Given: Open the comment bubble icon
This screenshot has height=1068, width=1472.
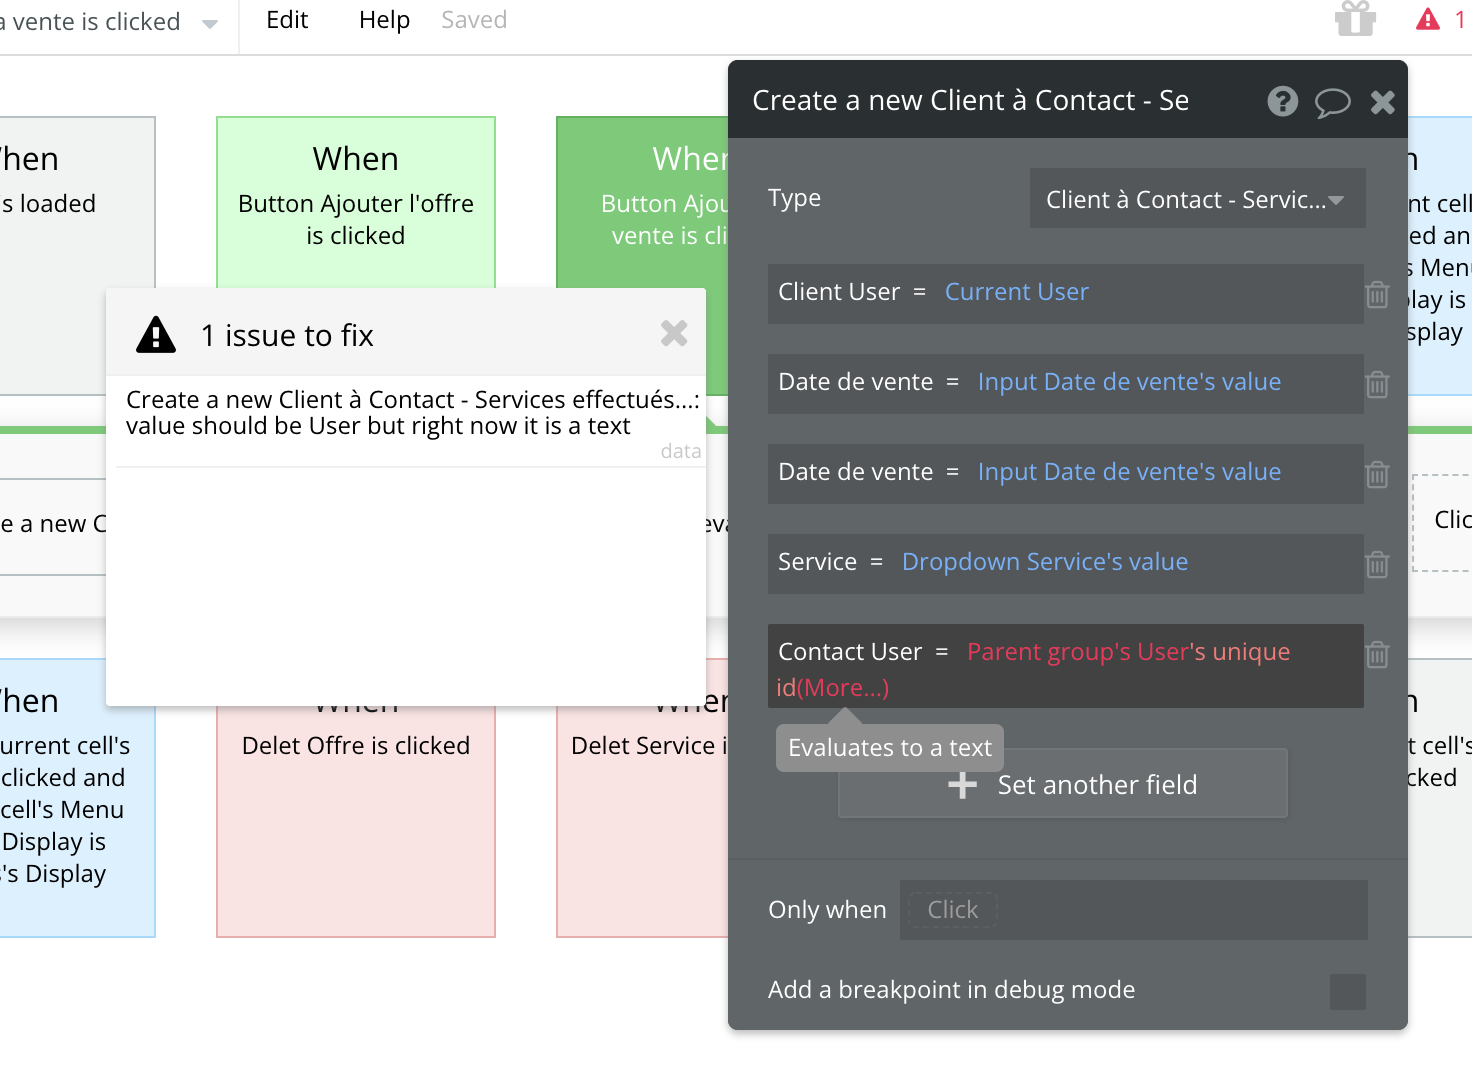Looking at the screenshot, I should coord(1332,102).
